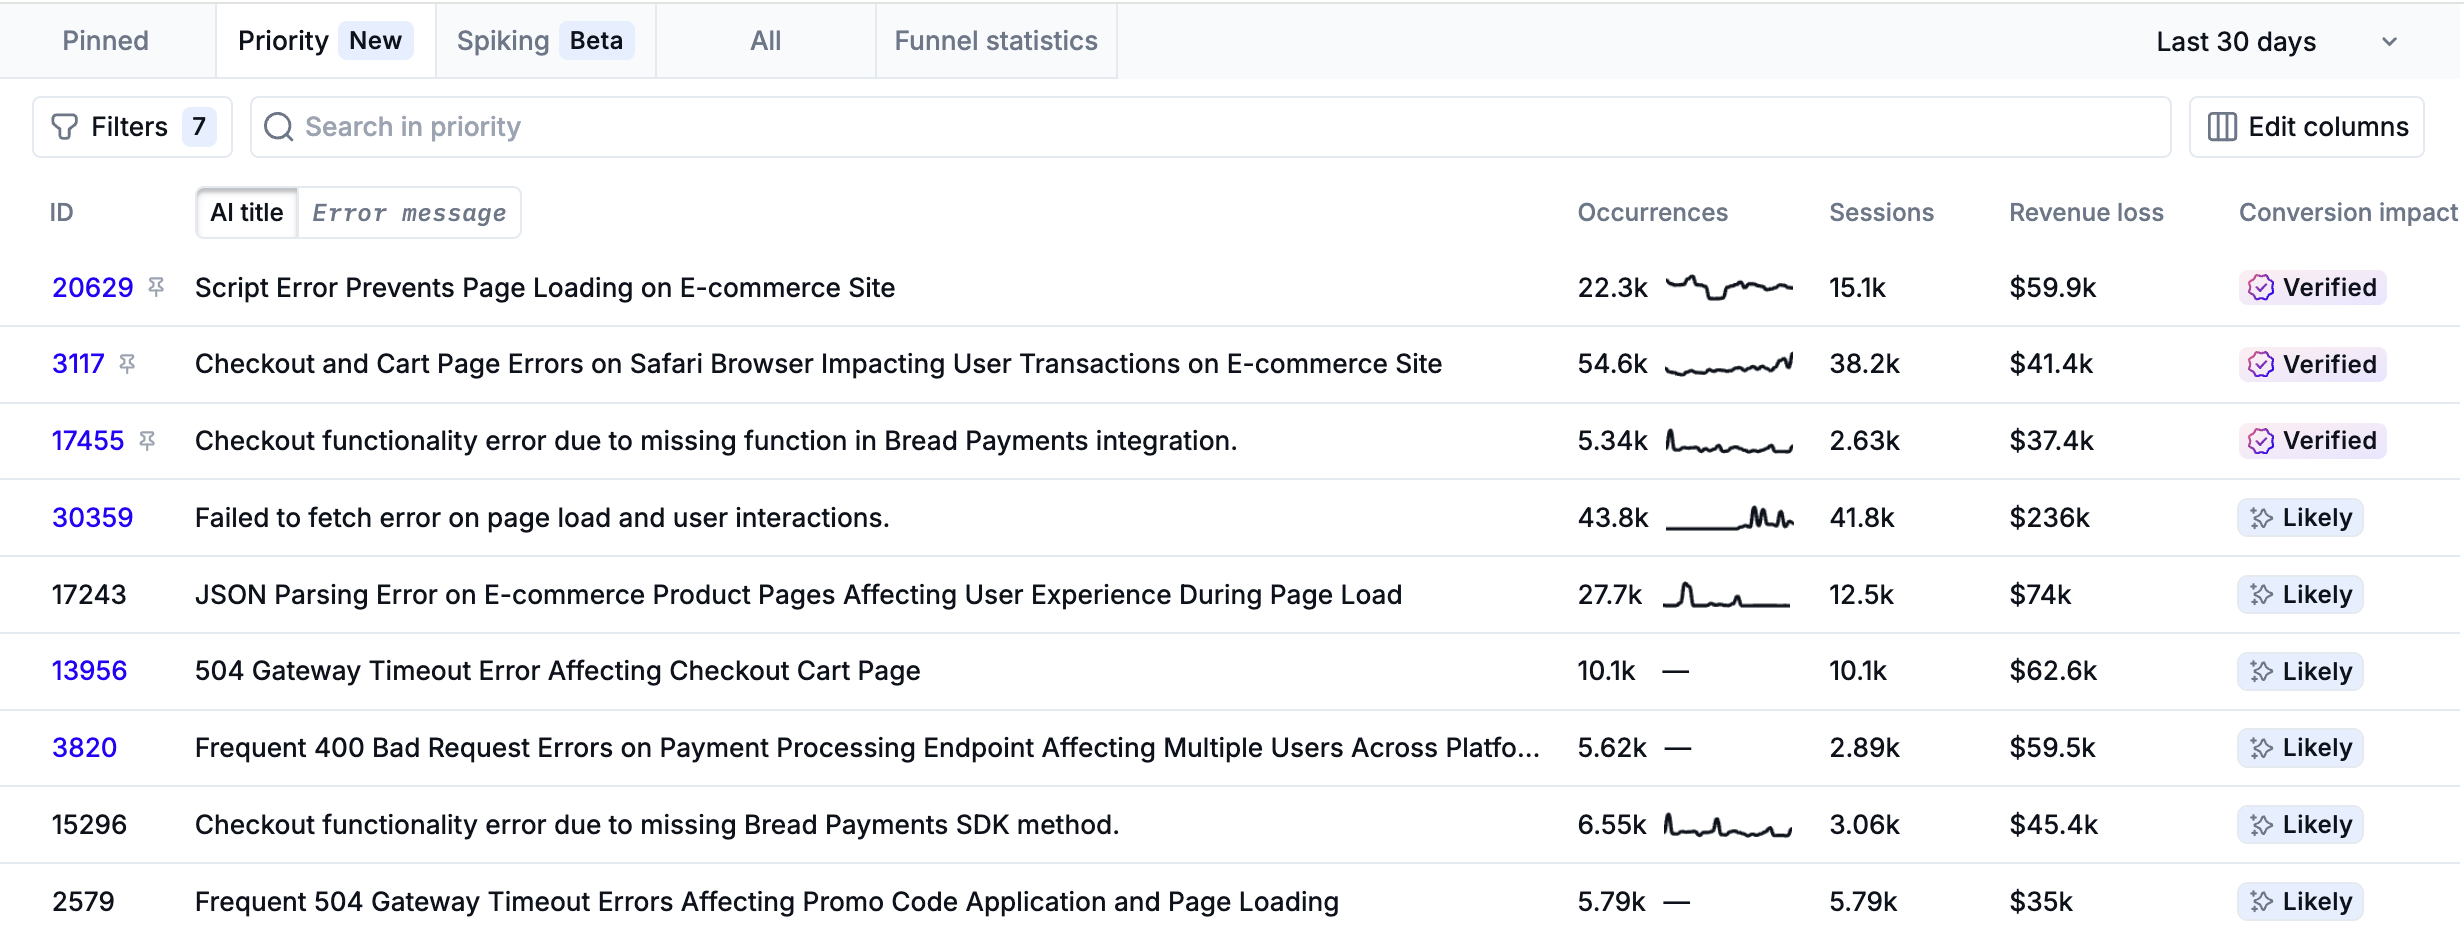The height and width of the screenshot is (938, 2464).
Task: Open issue link 13956
Action: coord(89,671)
